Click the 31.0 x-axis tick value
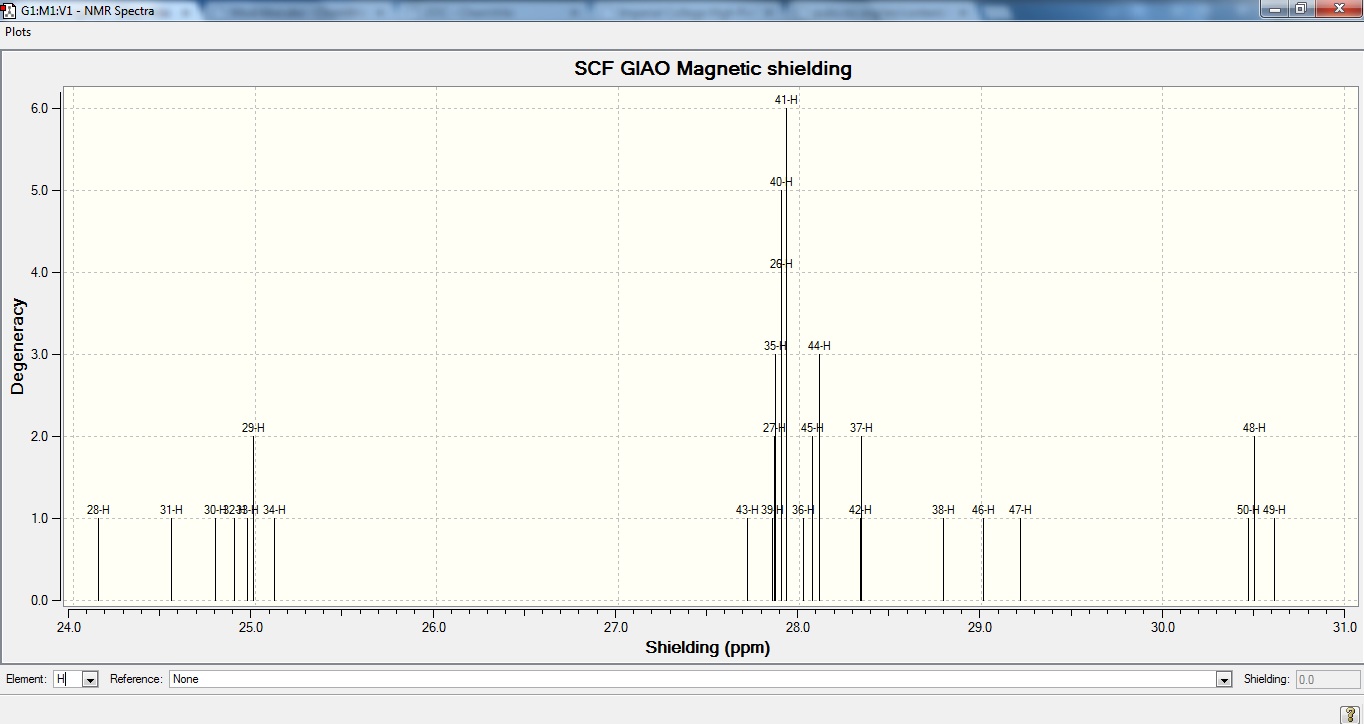The width and height of the screenshot is (1364, 724). [1345, 628]
